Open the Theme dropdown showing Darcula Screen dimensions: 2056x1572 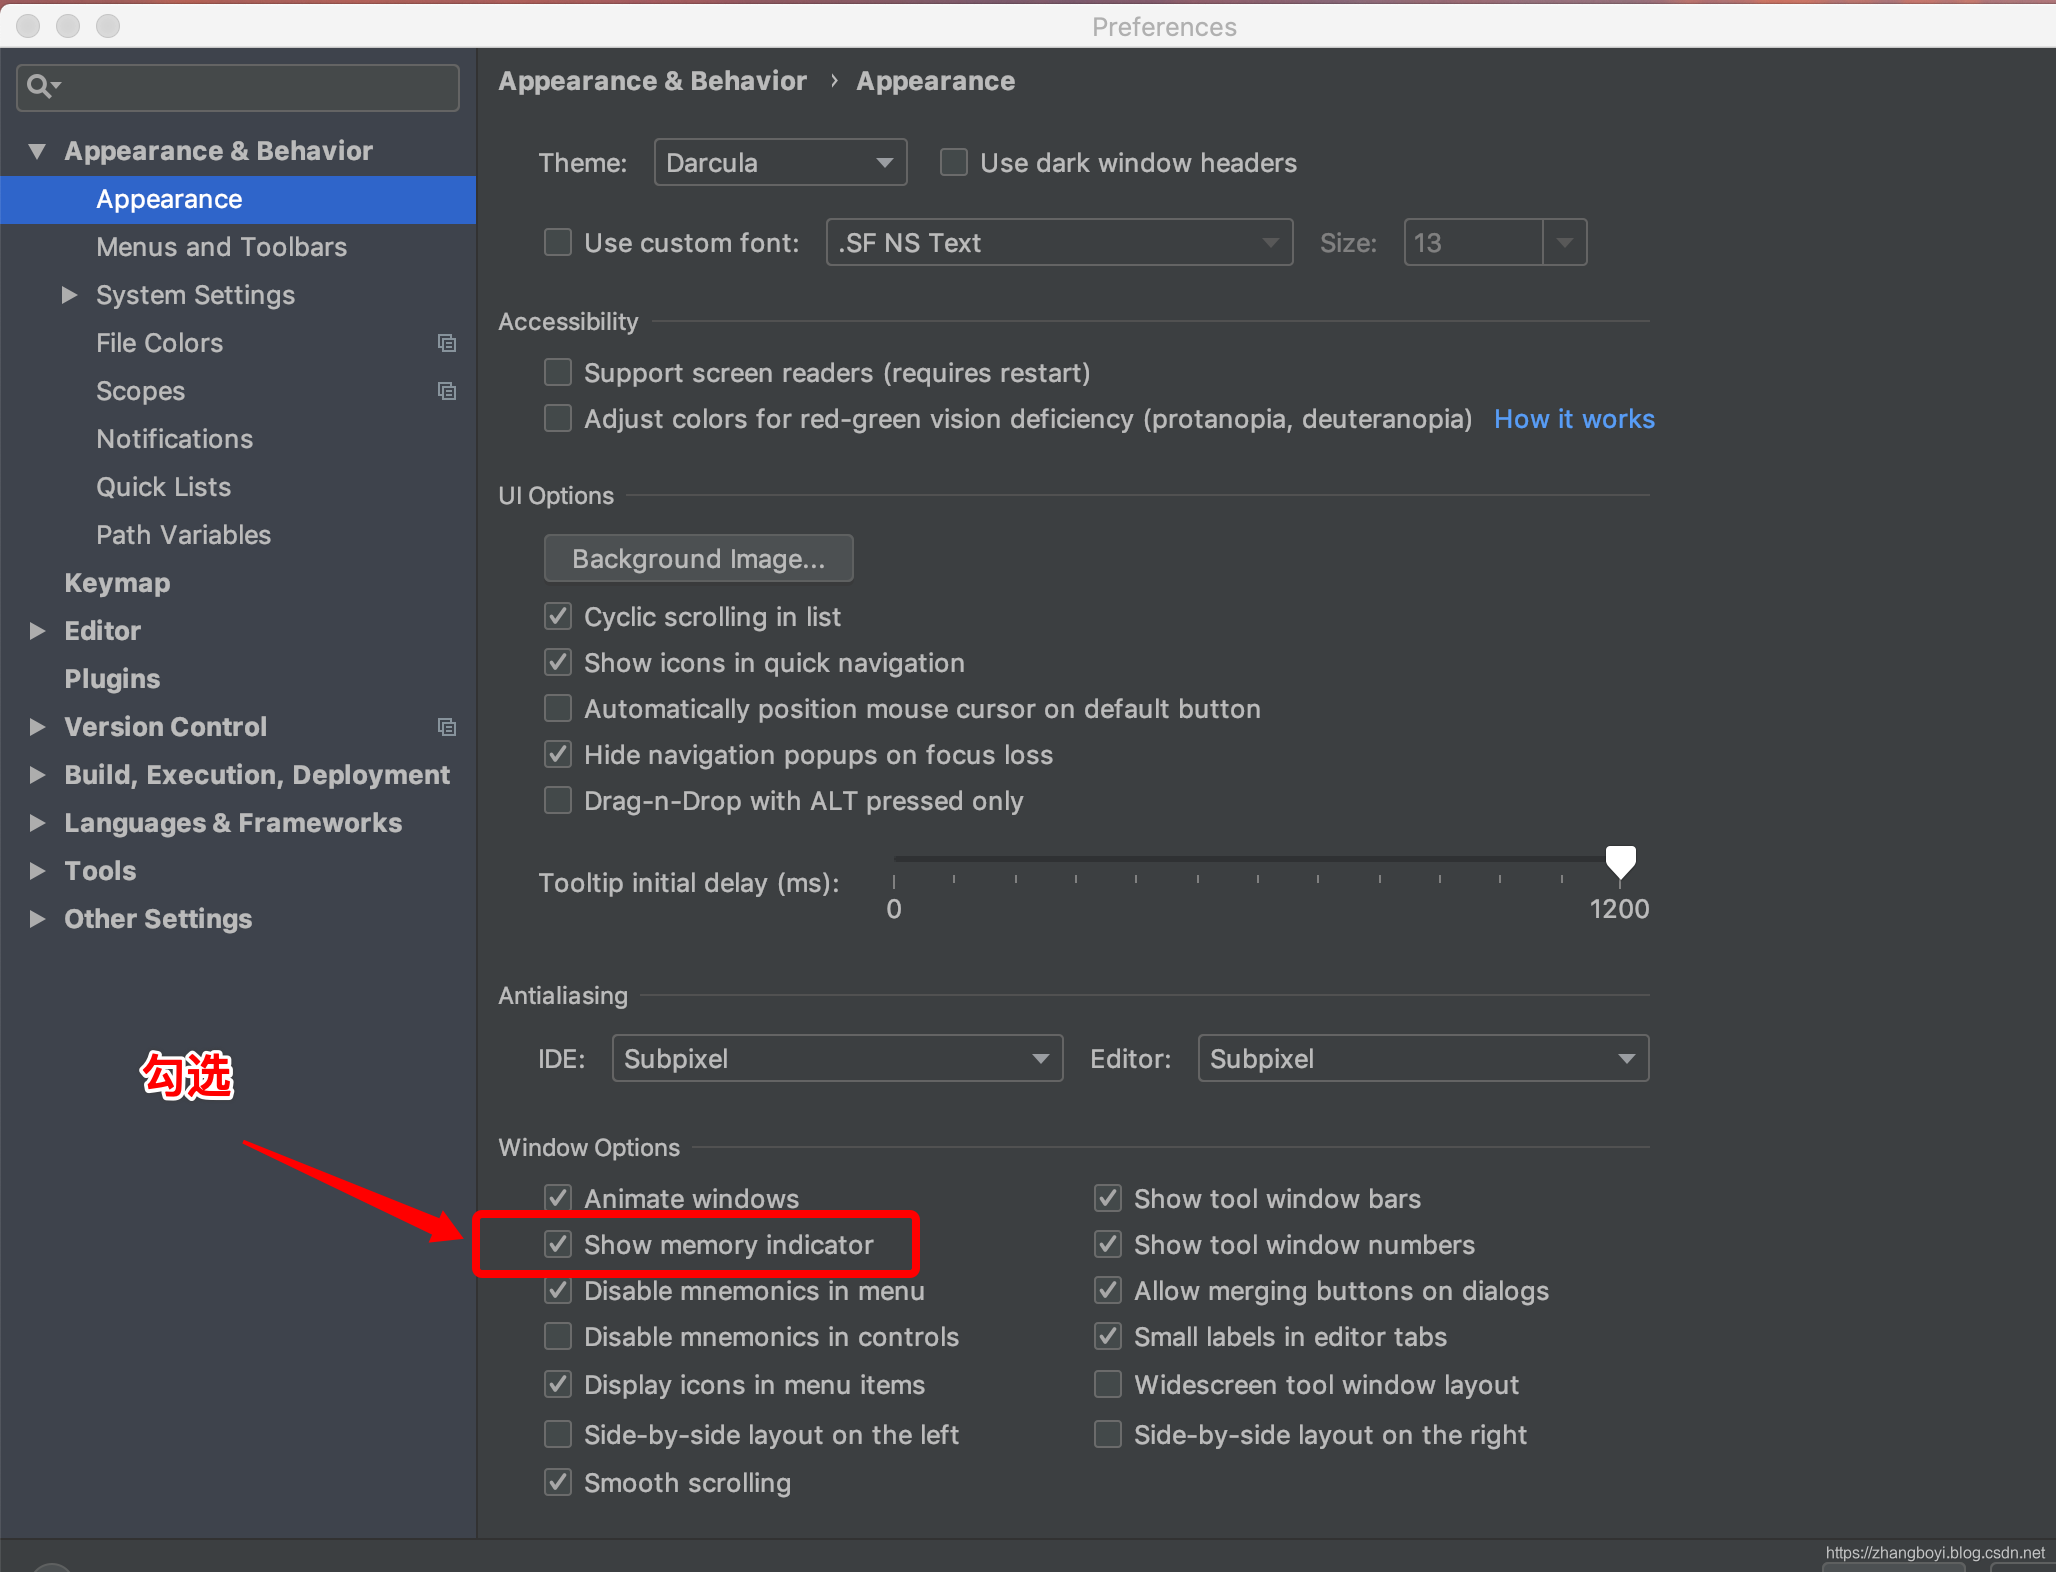coord(781,162)
